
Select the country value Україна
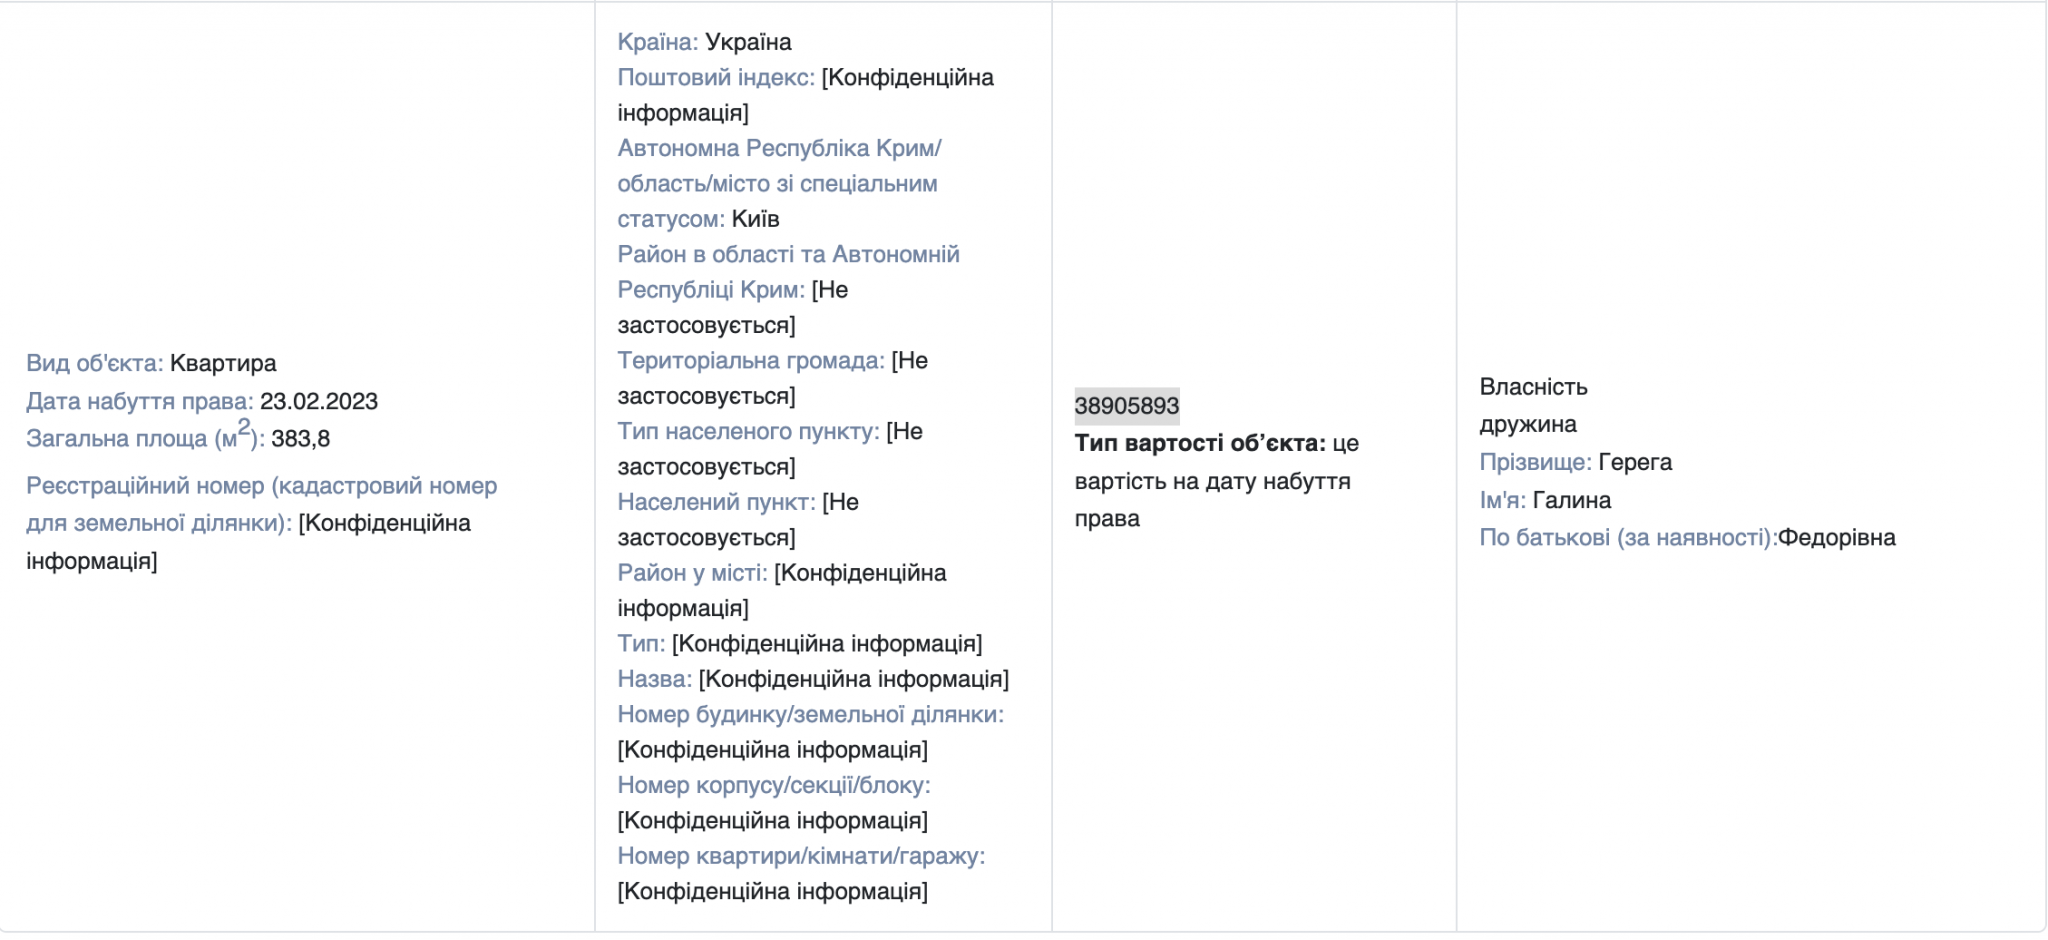pos(748,42)
